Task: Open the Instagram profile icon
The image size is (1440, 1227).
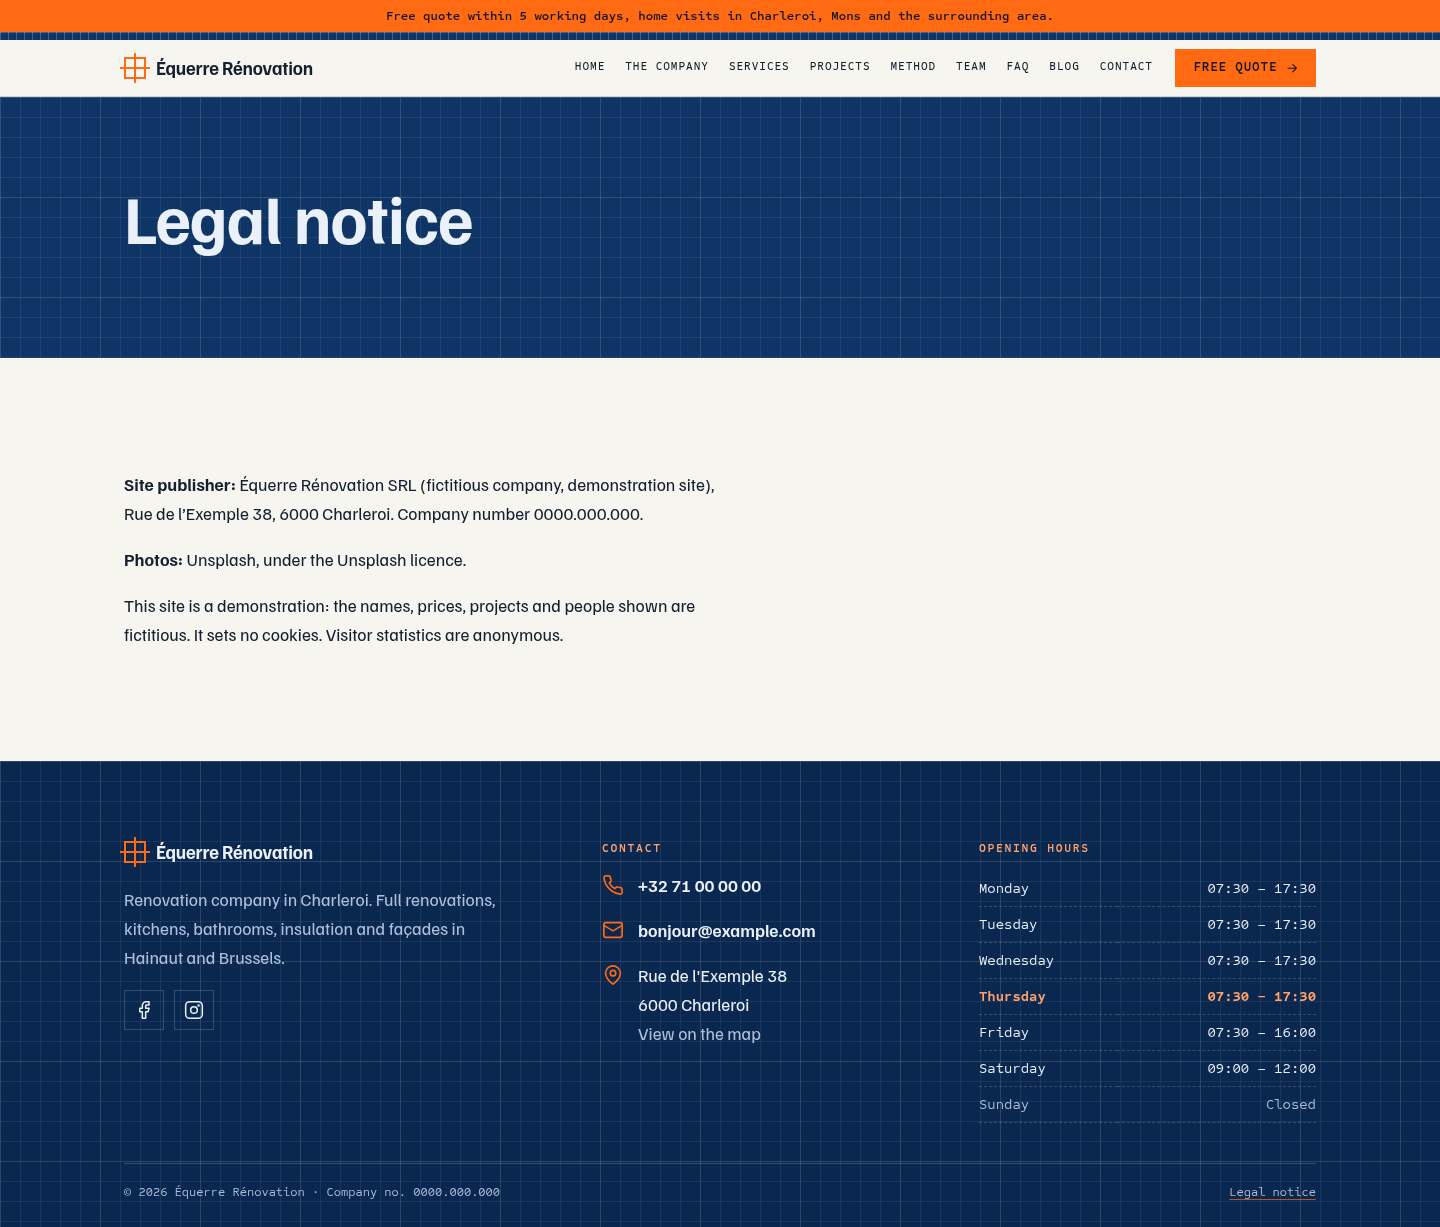Action: pos(194,1010)
